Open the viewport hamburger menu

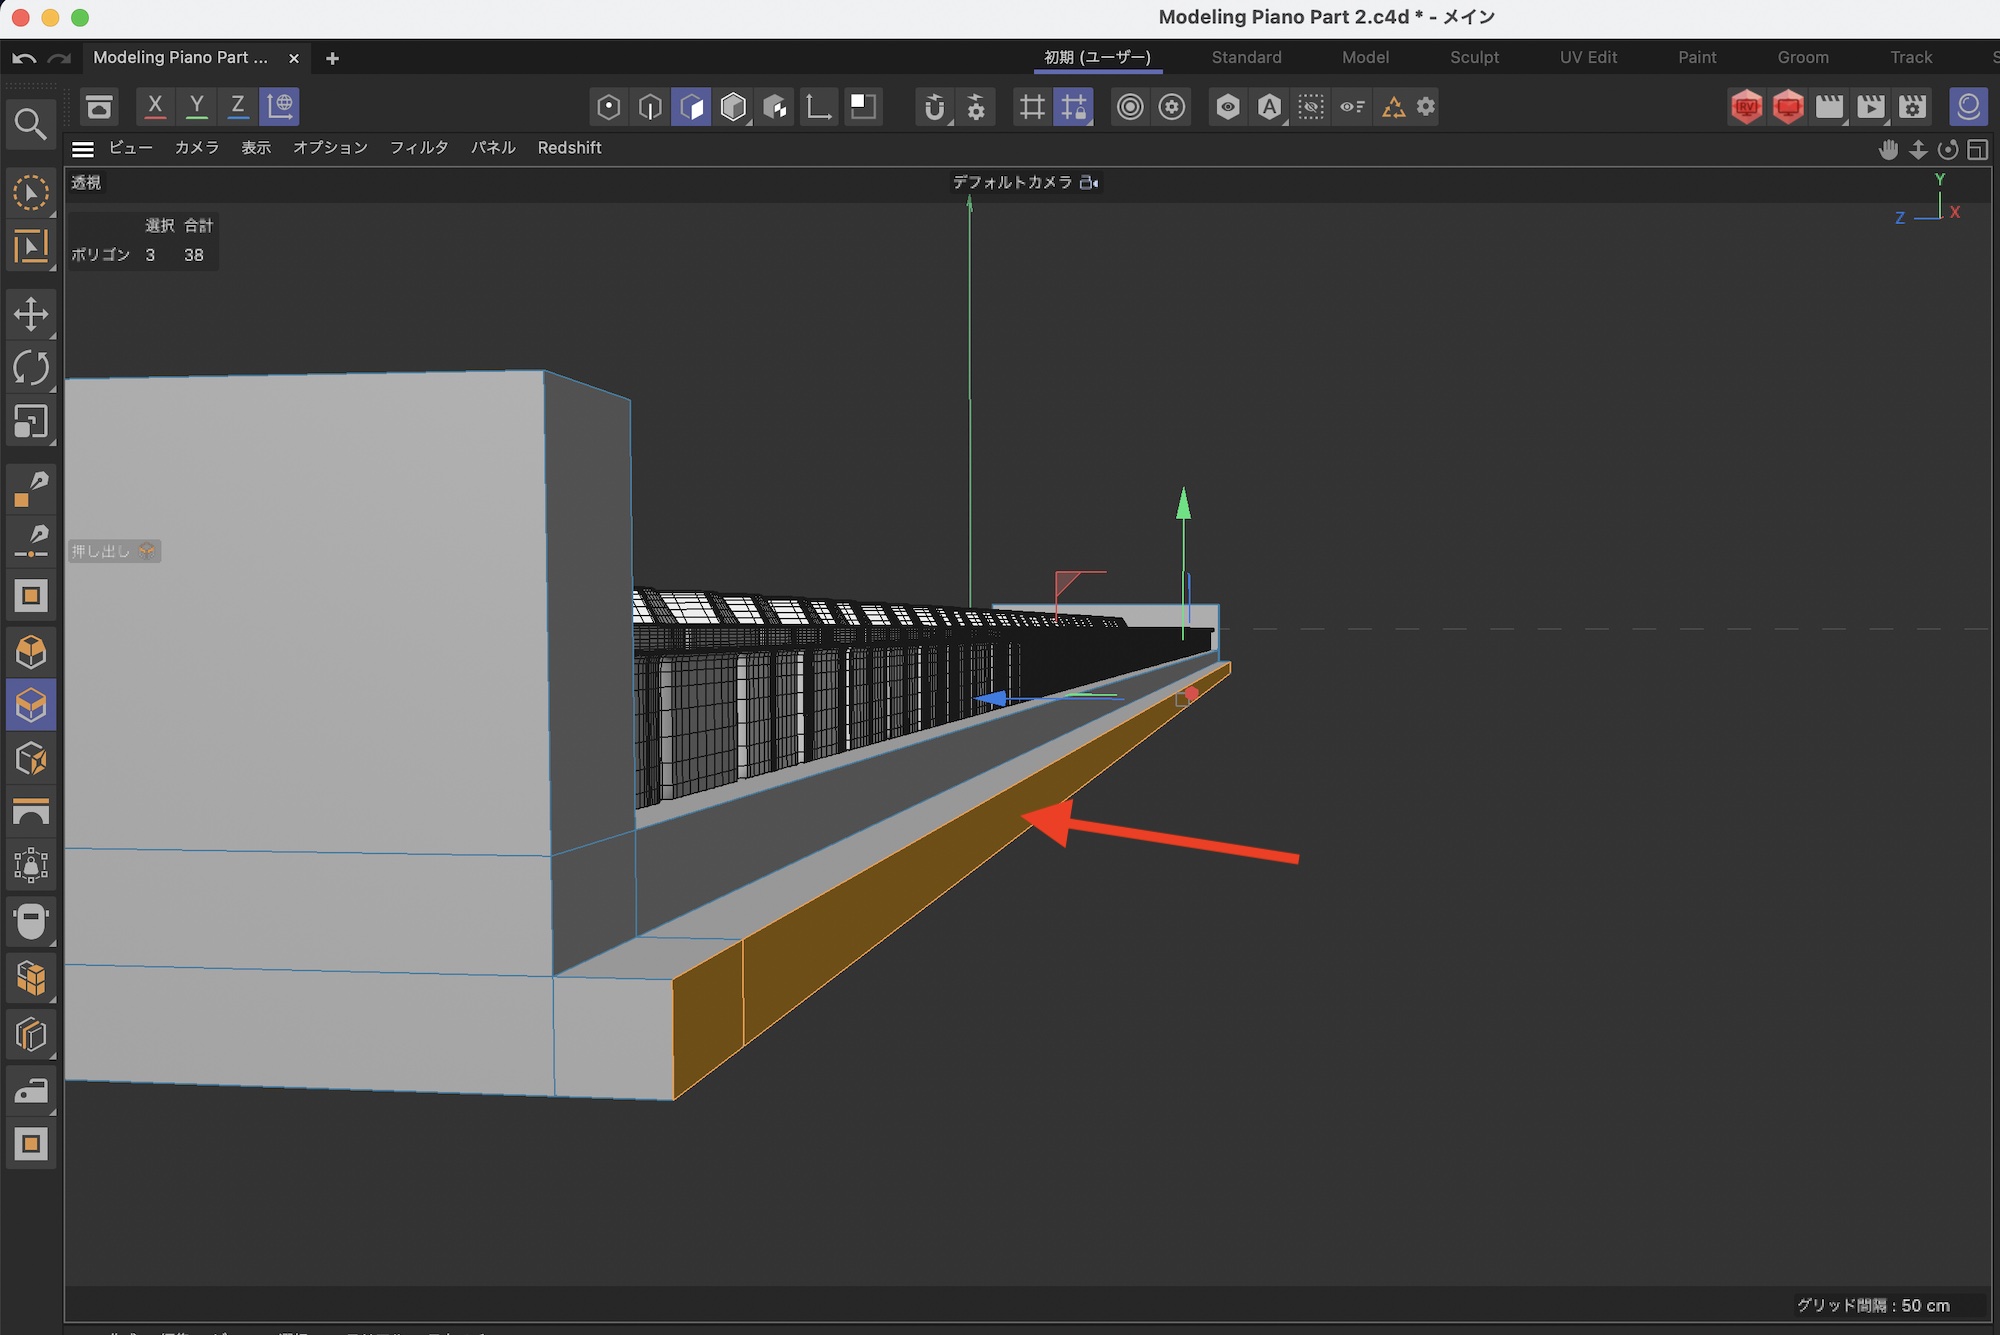pyautogui.click(x=83, y=148)
